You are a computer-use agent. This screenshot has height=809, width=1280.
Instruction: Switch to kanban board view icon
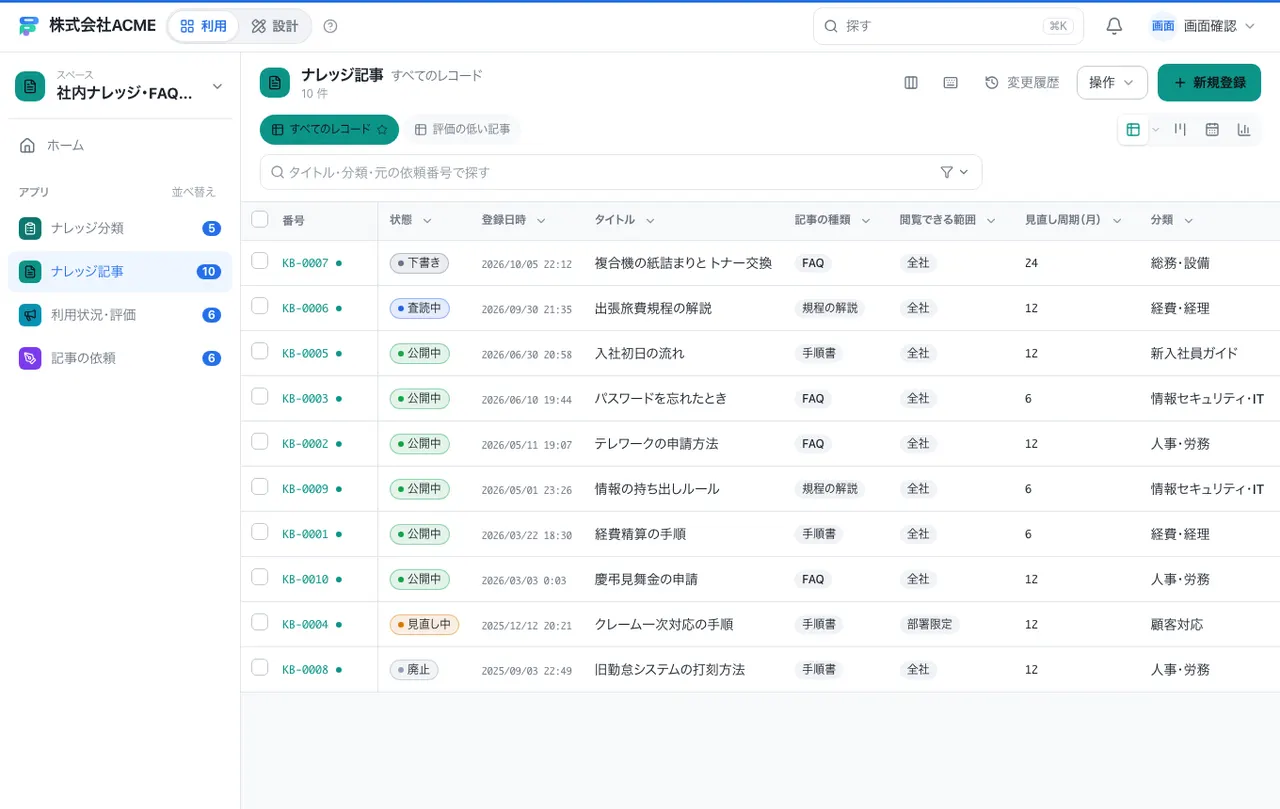coord(1181,129)
